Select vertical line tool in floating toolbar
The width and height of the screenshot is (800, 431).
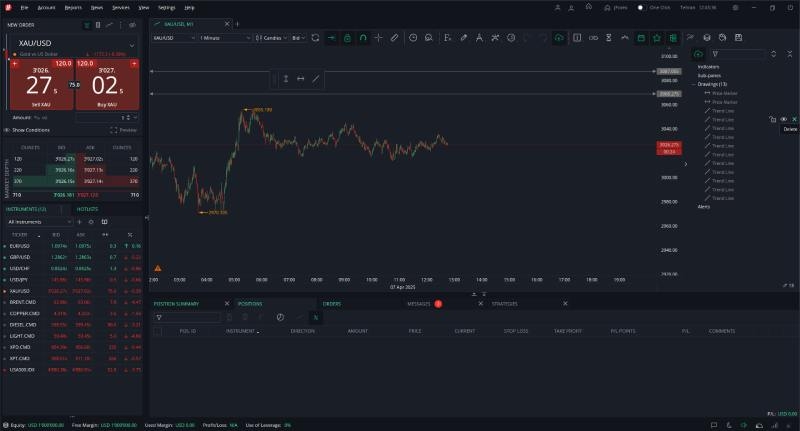click(x=286, y=79)
